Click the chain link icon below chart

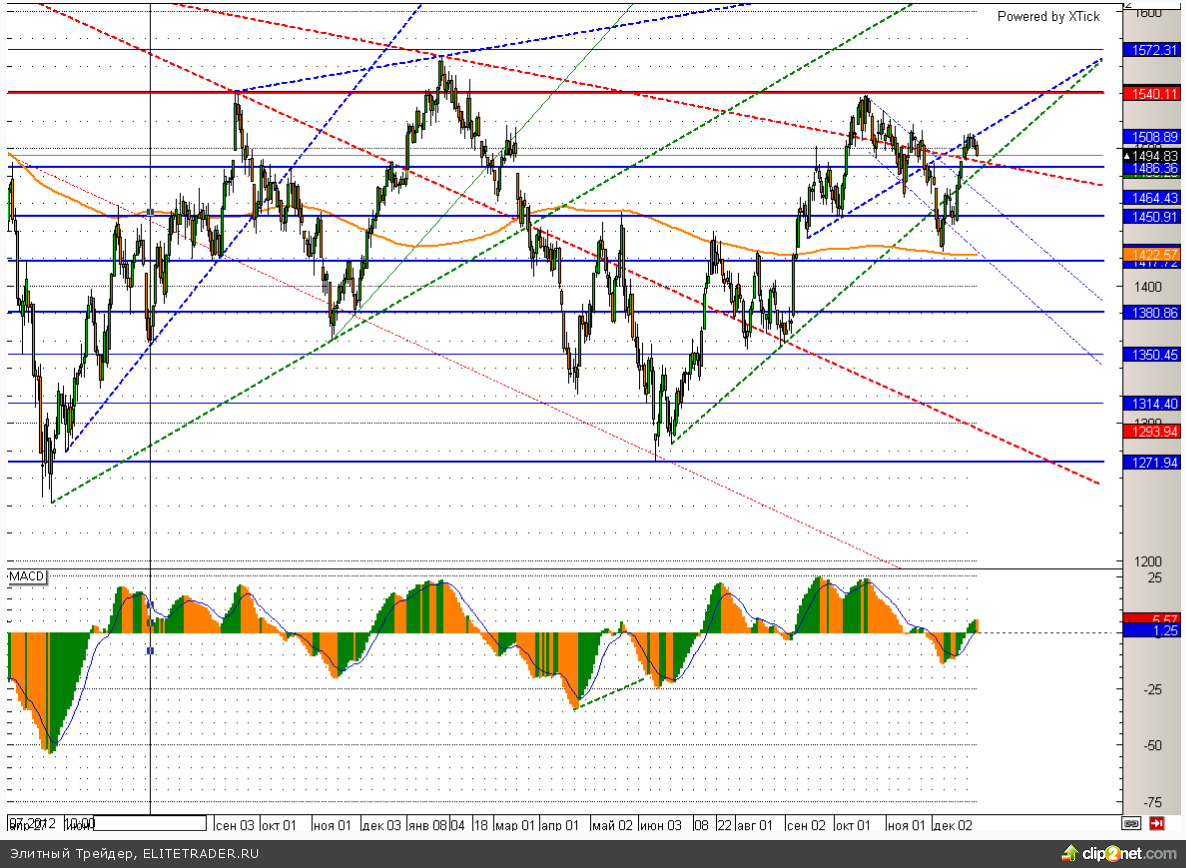pyautogui.click(x=1132, y=823)
